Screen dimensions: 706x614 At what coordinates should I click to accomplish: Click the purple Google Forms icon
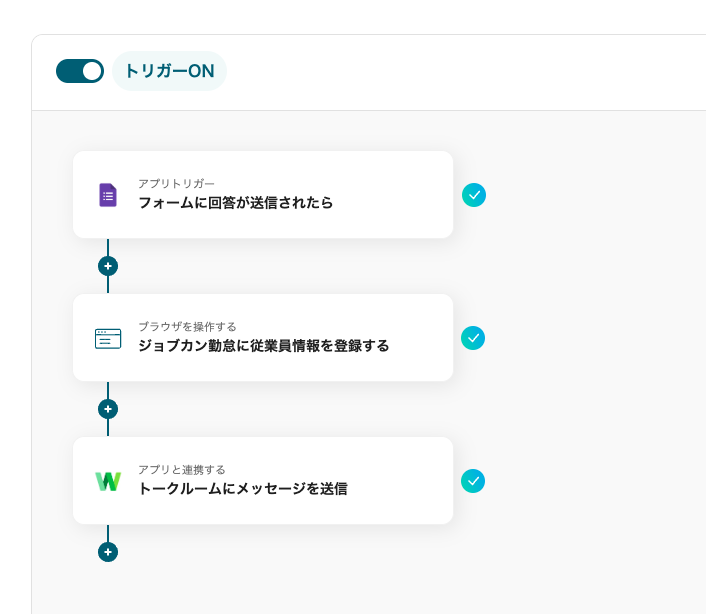pyautogui.click(x=108, y=195)
